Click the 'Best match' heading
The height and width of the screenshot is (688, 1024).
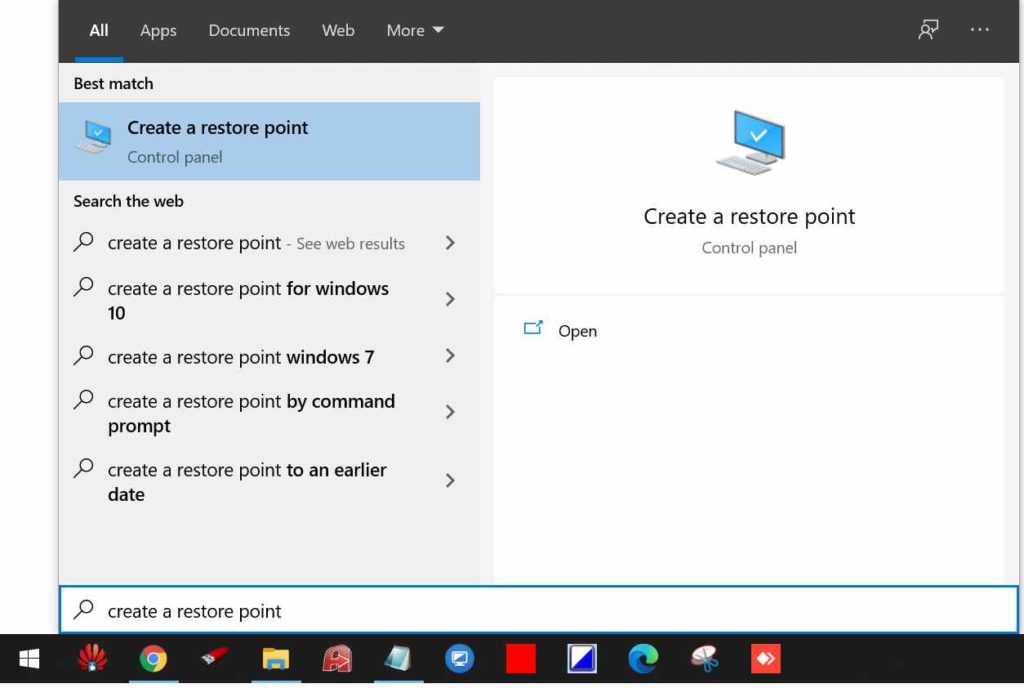point(113,84)
